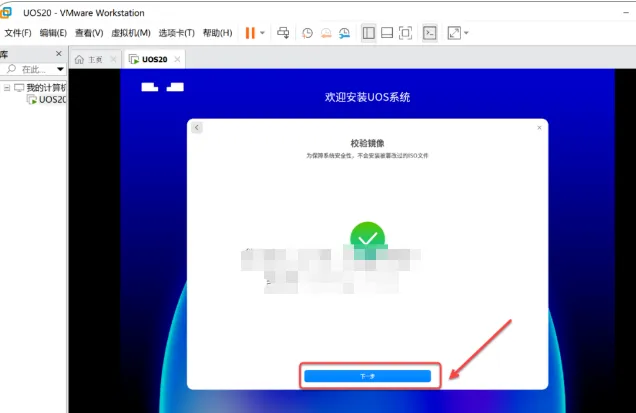Close the library panel
The width and height of the screenshot is (636, 413).
pos(59,54)
